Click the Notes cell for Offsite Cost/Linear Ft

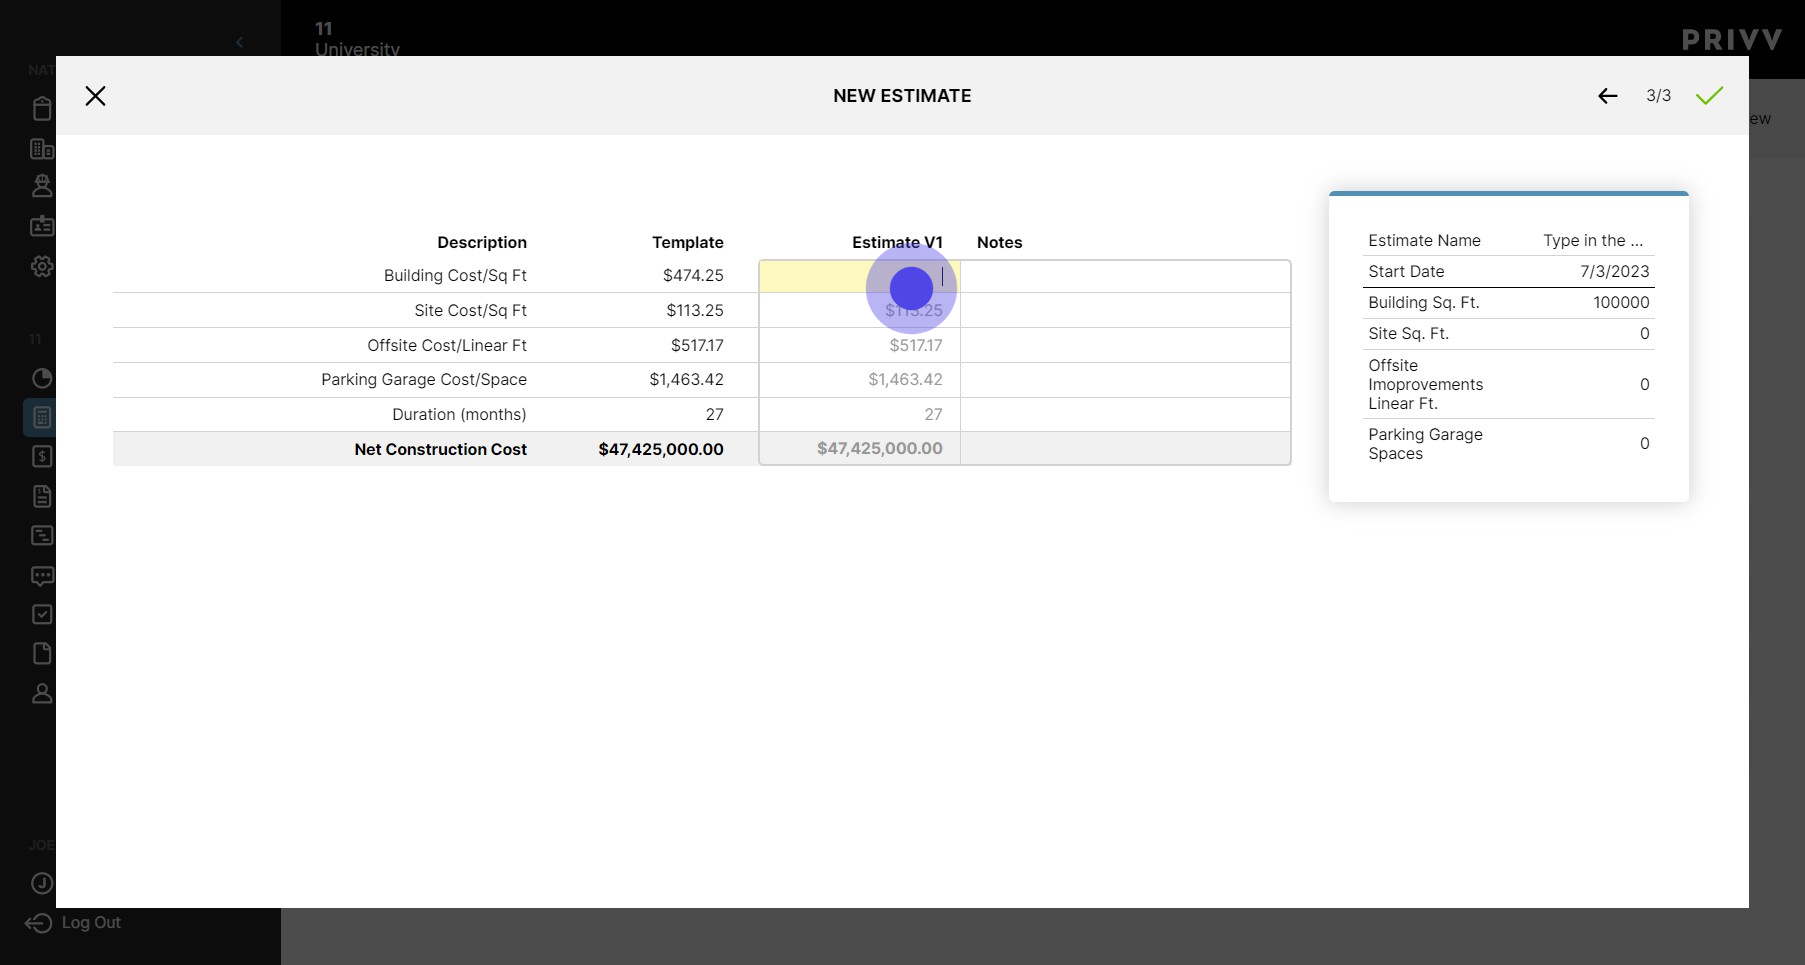1125,345
